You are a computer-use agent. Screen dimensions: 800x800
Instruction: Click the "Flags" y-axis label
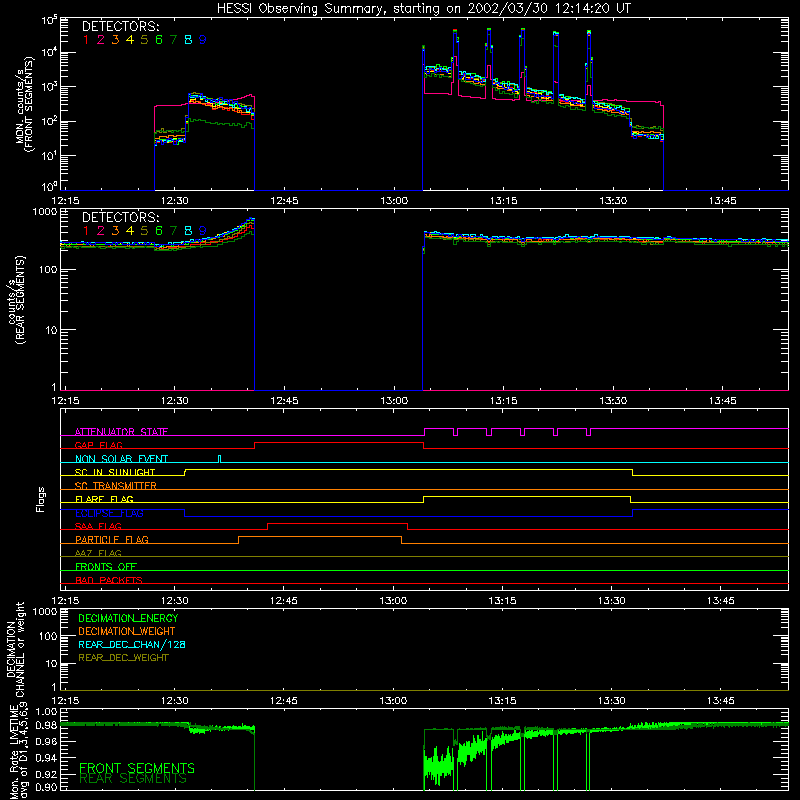41,499
